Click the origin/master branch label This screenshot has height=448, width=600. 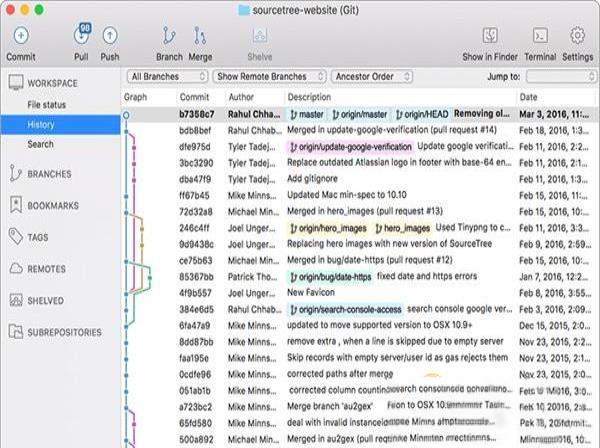point(360,114)
